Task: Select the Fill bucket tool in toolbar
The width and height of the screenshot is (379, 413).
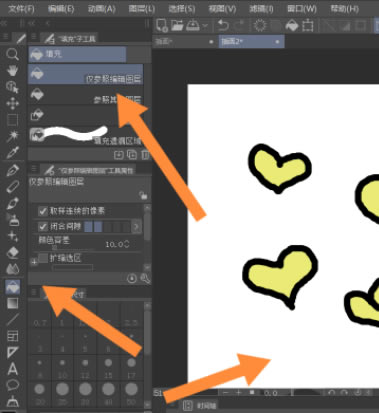Action: 12,287
